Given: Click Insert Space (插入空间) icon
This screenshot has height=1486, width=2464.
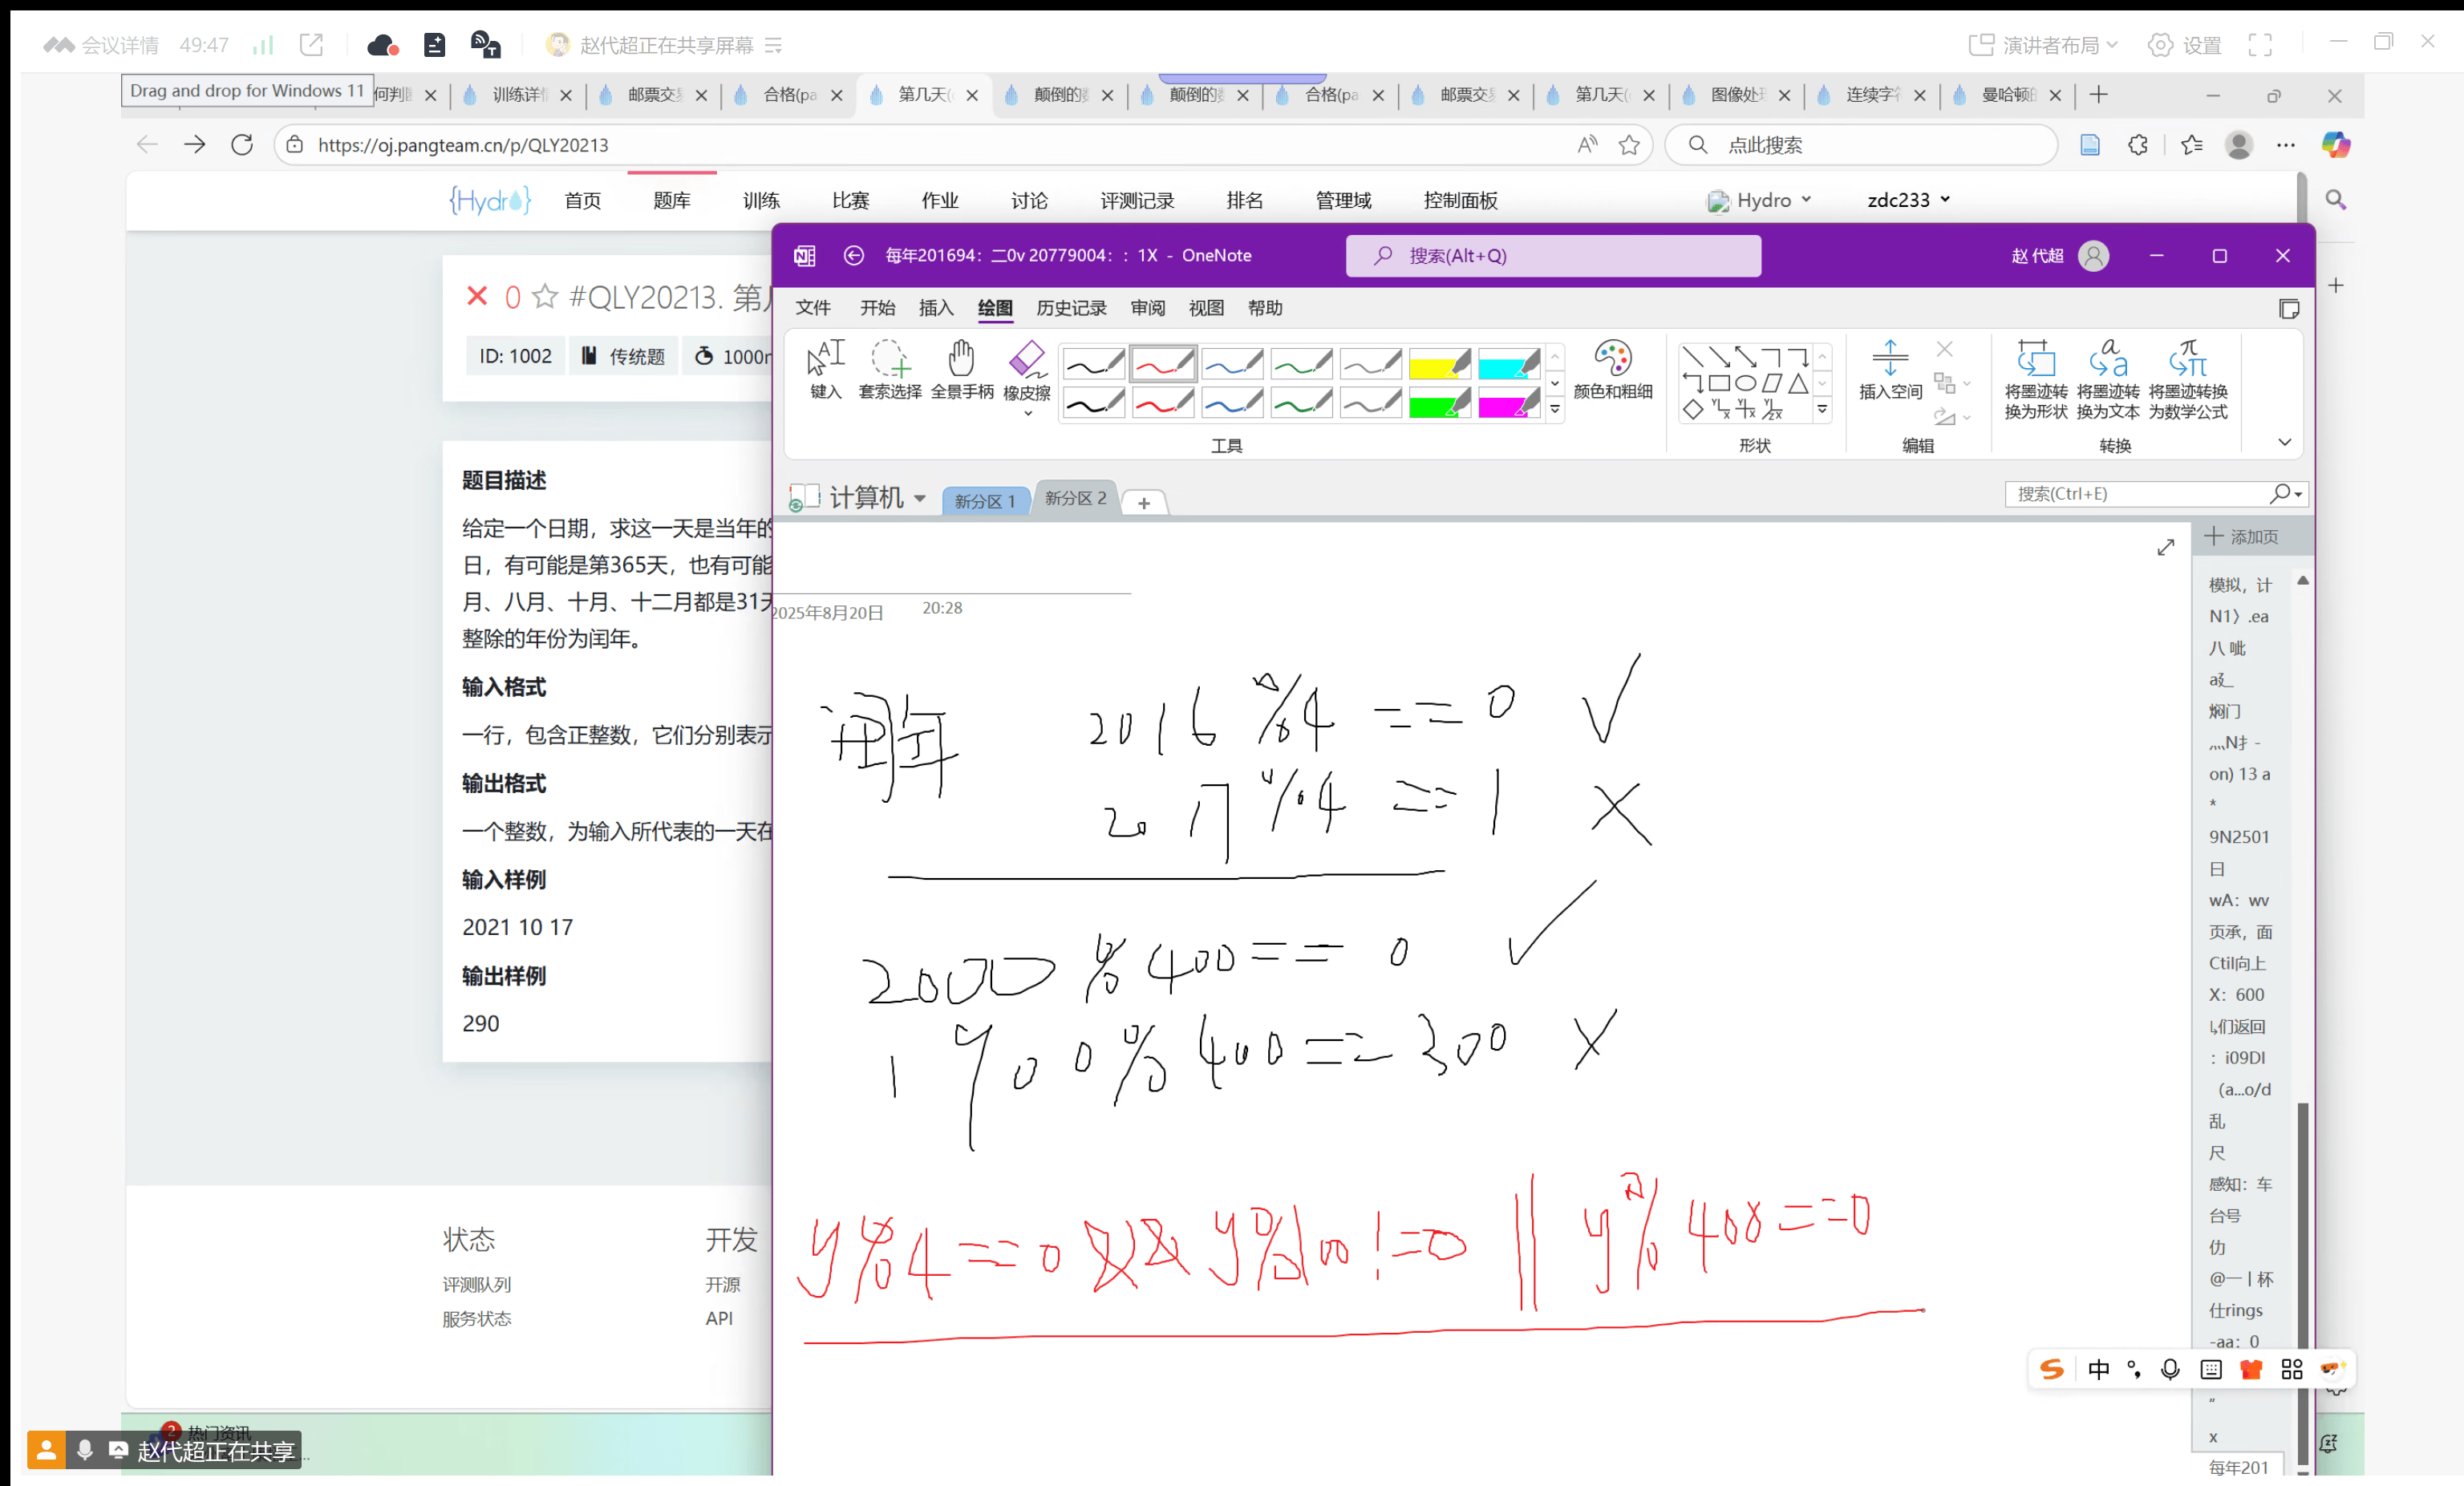Looking at the screenshot, I should tap(1889, 358).
